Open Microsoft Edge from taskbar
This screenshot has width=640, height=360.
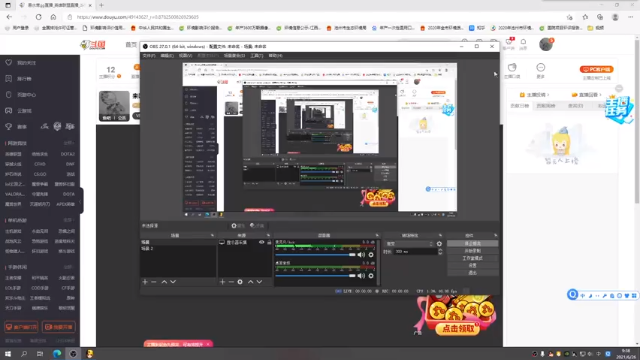[x=57, y=354]
